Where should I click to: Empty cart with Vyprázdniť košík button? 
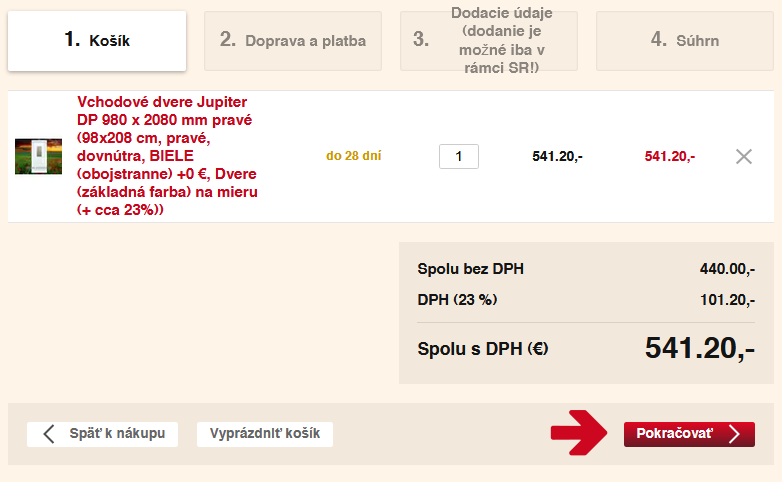click(265, 434)
